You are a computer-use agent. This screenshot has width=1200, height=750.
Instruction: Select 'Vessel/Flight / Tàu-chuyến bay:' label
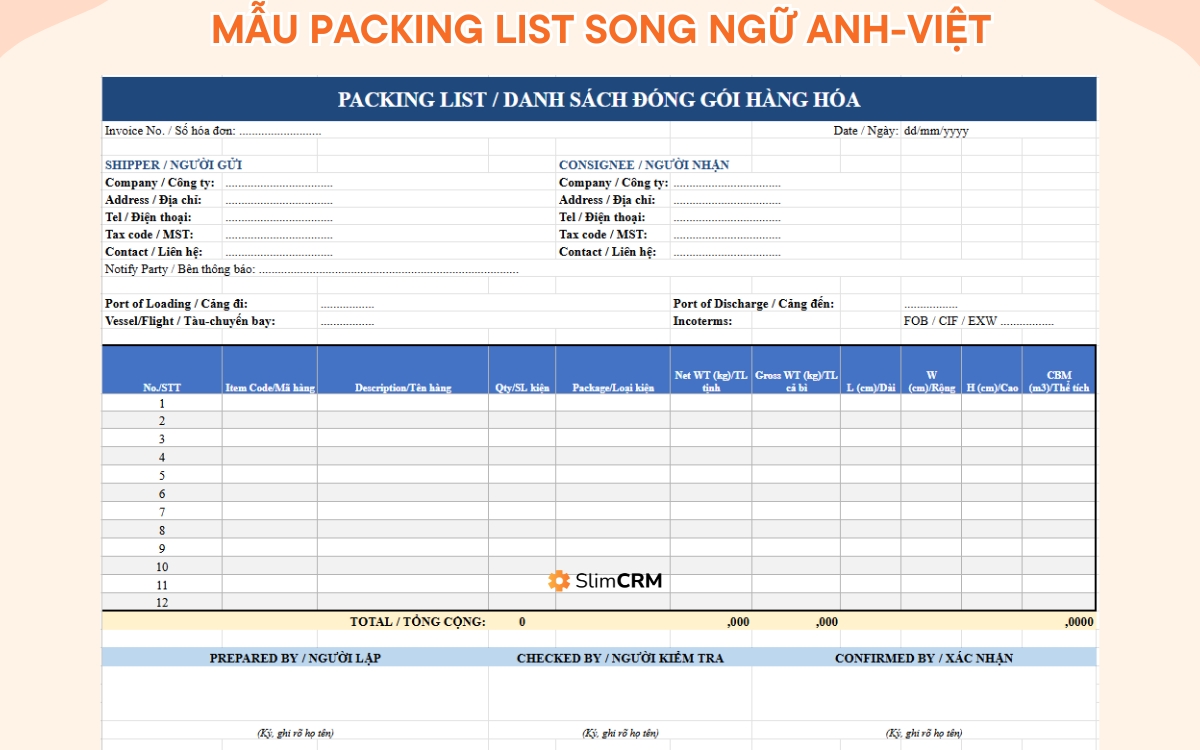pyautogui.click(x=190, y=321)
